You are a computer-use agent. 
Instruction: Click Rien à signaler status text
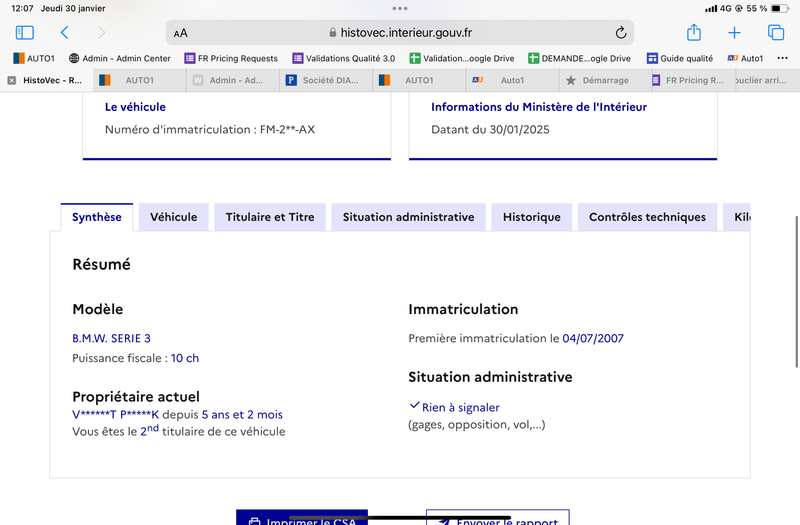coord(460,407)
